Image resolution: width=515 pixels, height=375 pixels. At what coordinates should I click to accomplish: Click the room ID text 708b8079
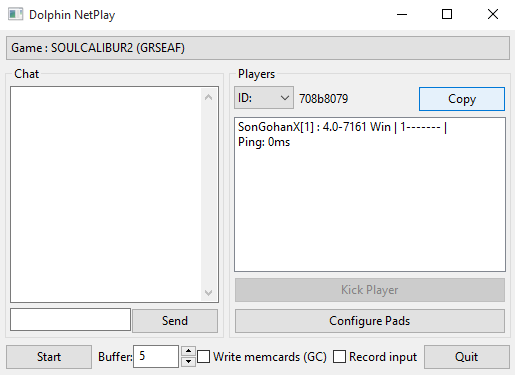(323, 99)
